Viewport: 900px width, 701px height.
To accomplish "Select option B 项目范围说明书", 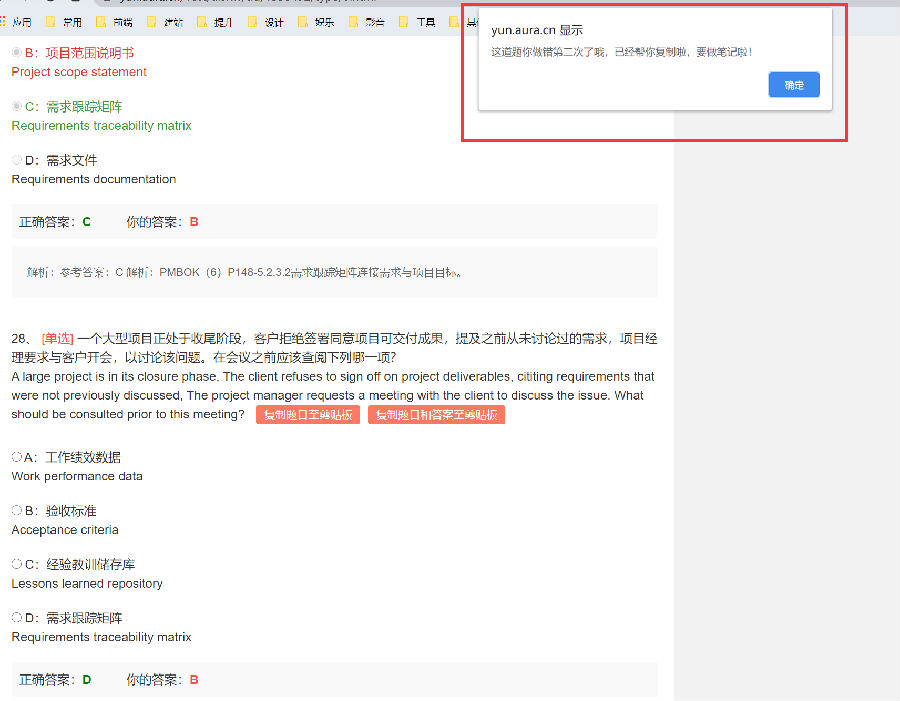I will pos(17,53).
